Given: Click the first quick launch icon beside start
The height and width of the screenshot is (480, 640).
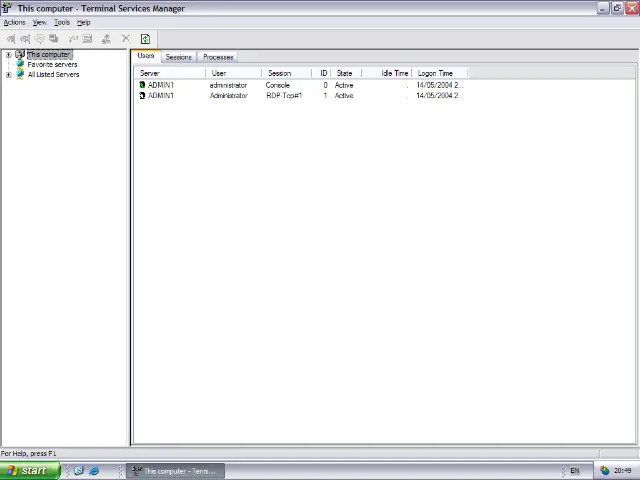Looking at the screenshot, I should [79, 471].
